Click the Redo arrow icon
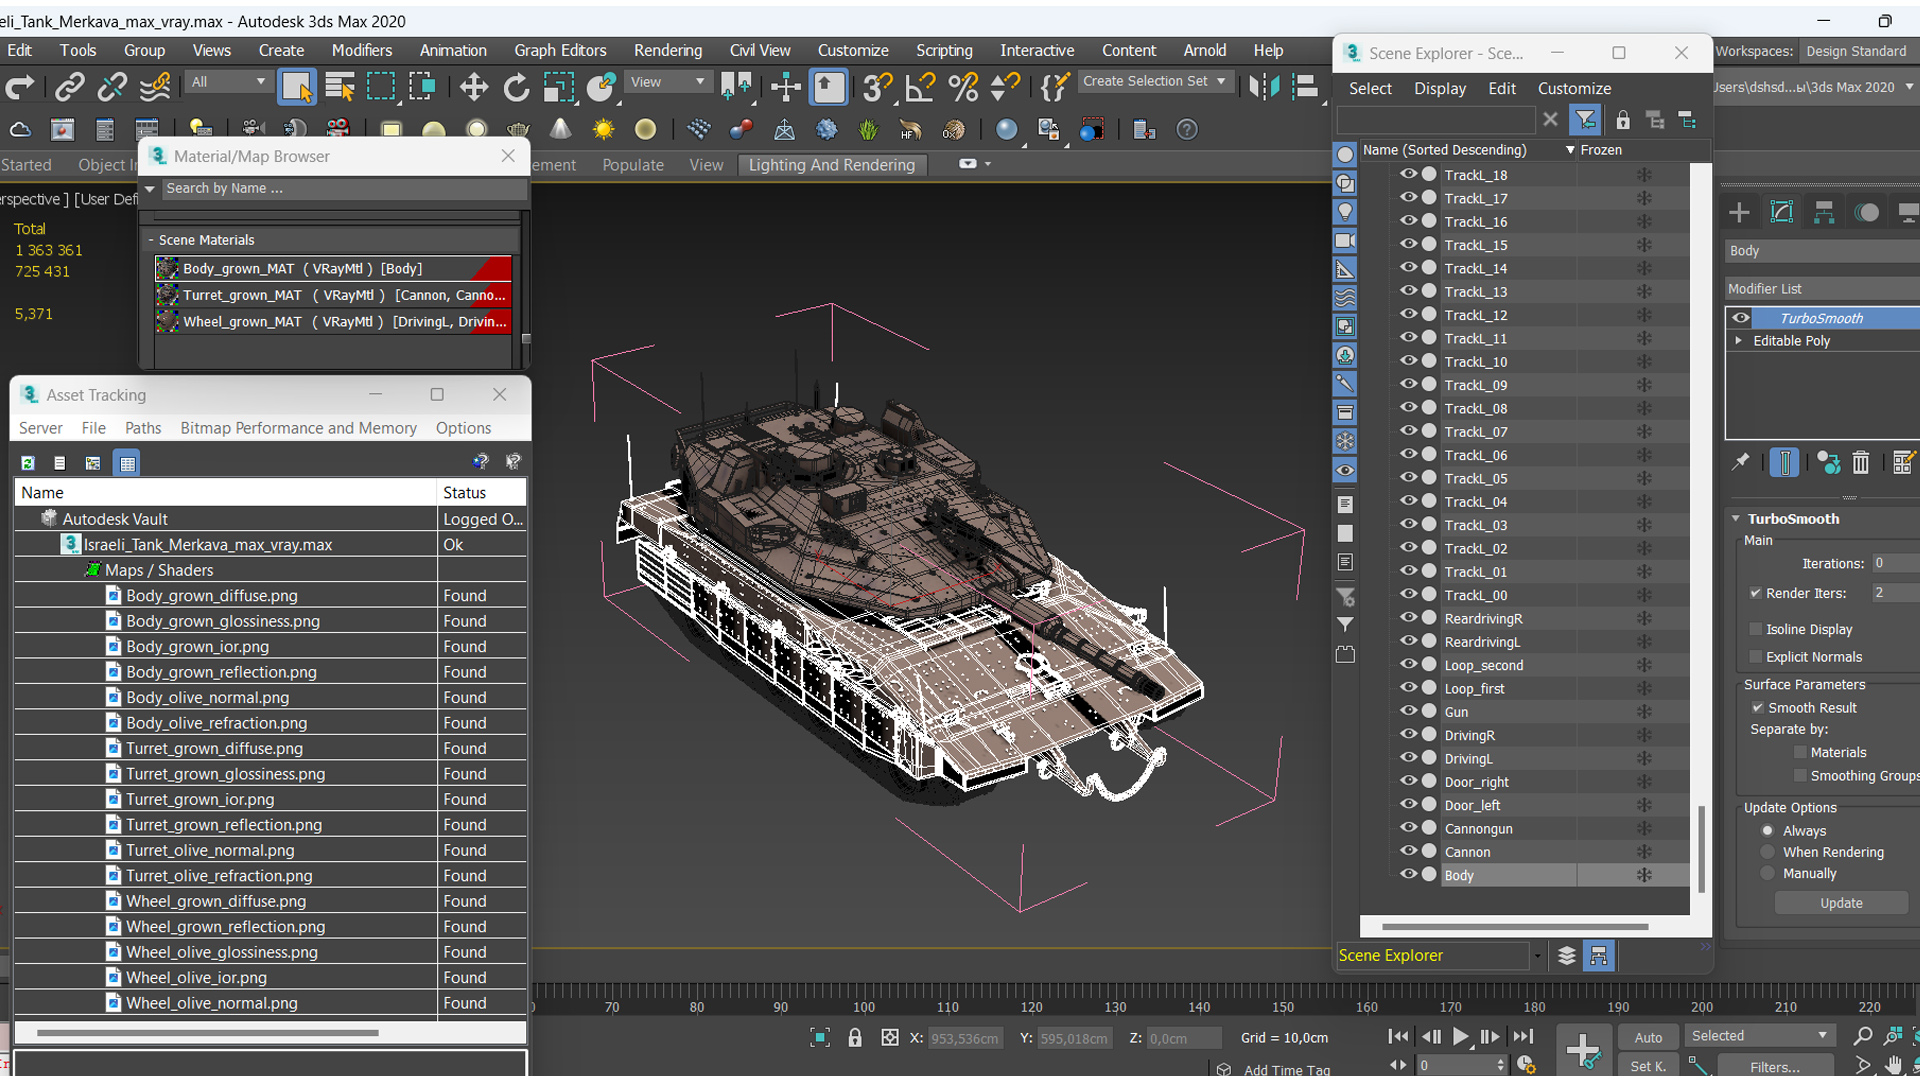The height and width of the screenshot is (1080, 1920). (20, 87)
